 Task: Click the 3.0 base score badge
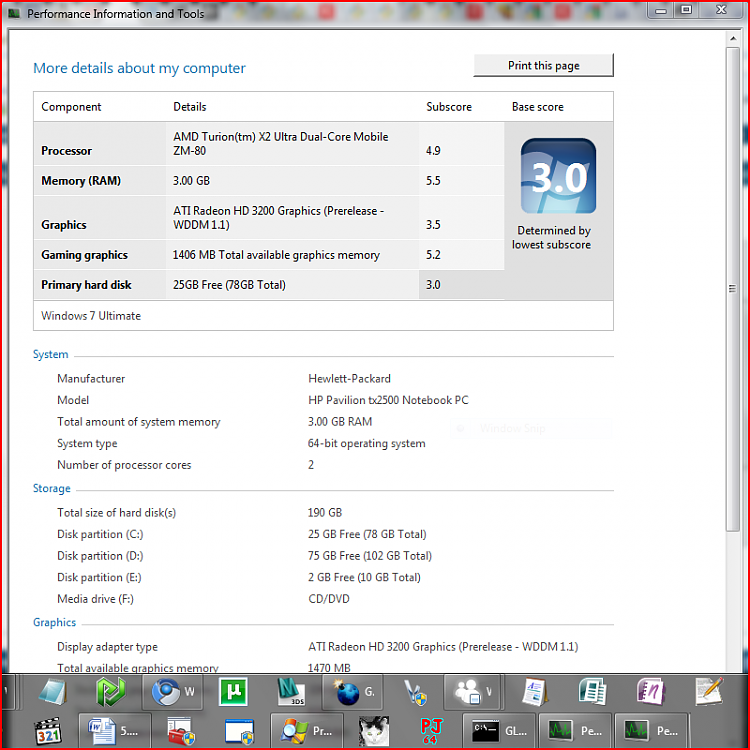pyautogui.click(x=558, y=176)
